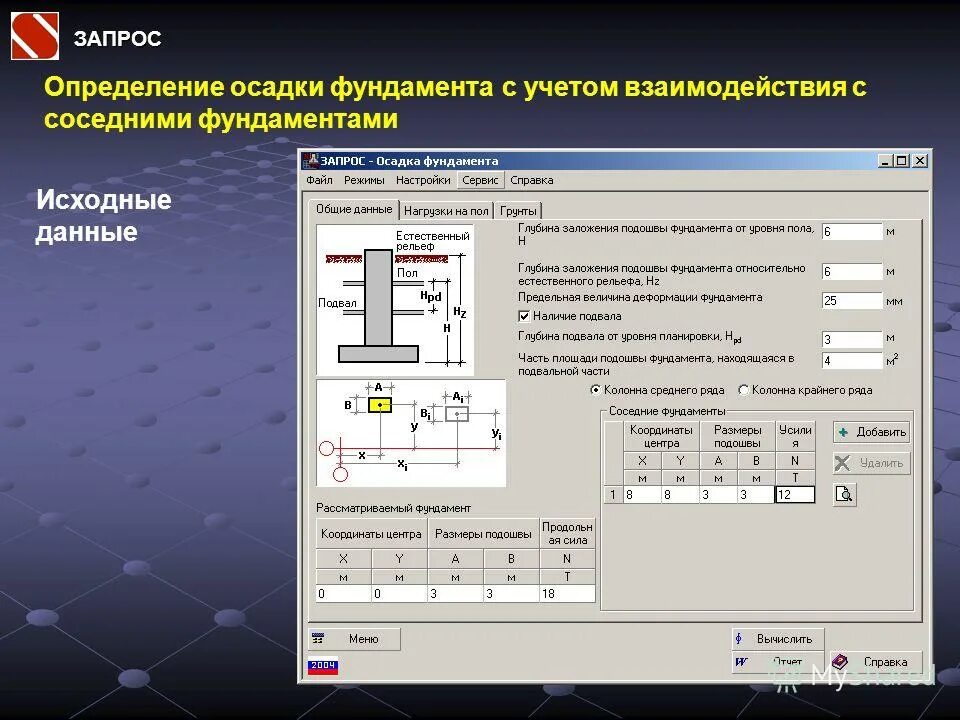This screenshot has height=720, width=960.
Task: Select the Колонна среднего ряда radio button
Action: [x=597, y=391]
